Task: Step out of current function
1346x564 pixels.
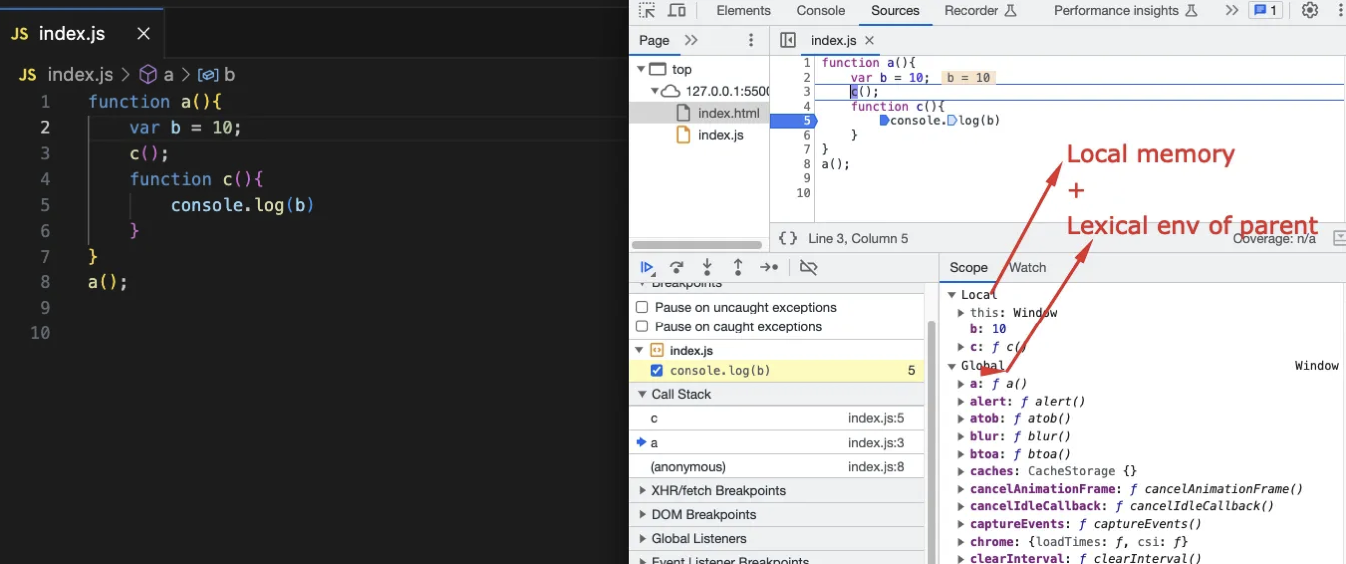Action: [738, 267]
